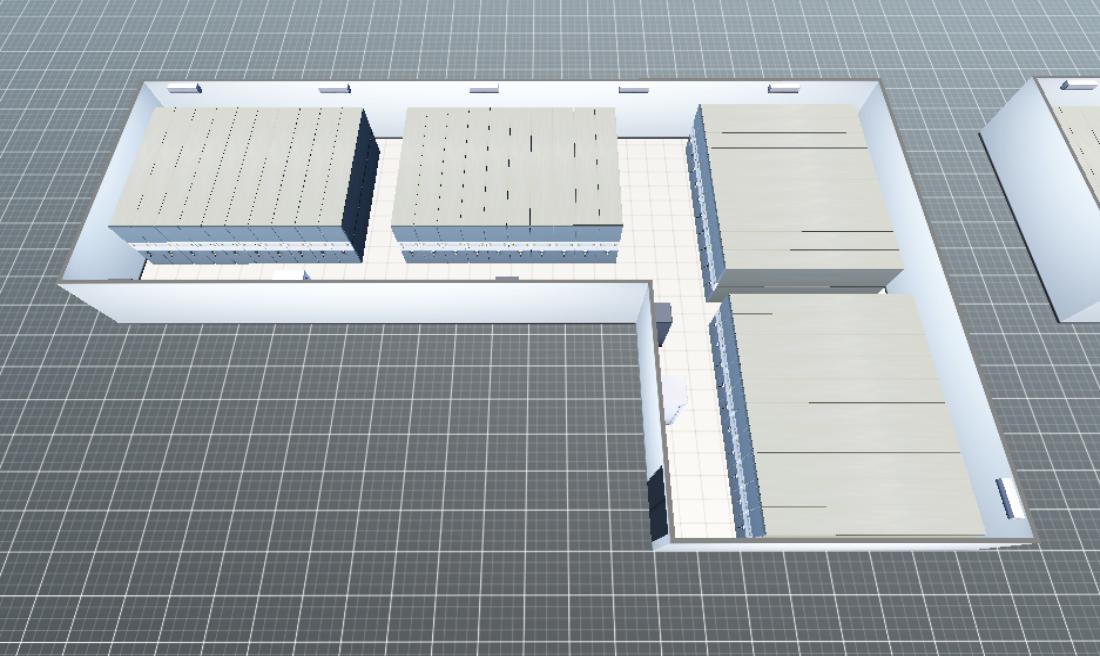Image resolution: width=1100 pixels, height=656 pixels.
Task: Select the leftmost wall-mounted unit on back wall
Action: 184,89
